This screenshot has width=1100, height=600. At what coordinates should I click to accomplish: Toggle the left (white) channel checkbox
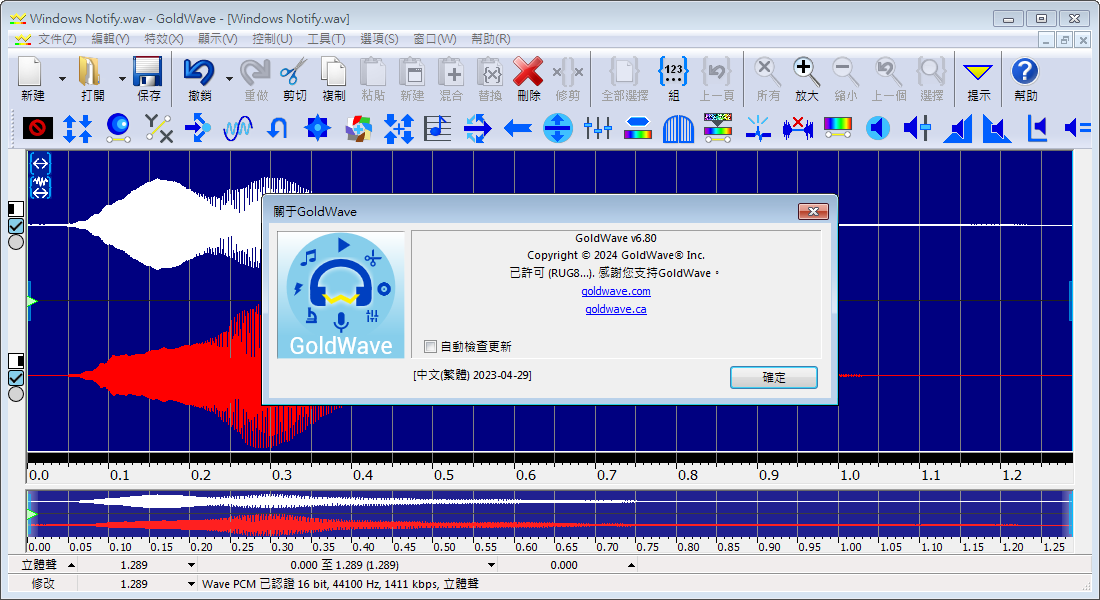pos(16,226)
